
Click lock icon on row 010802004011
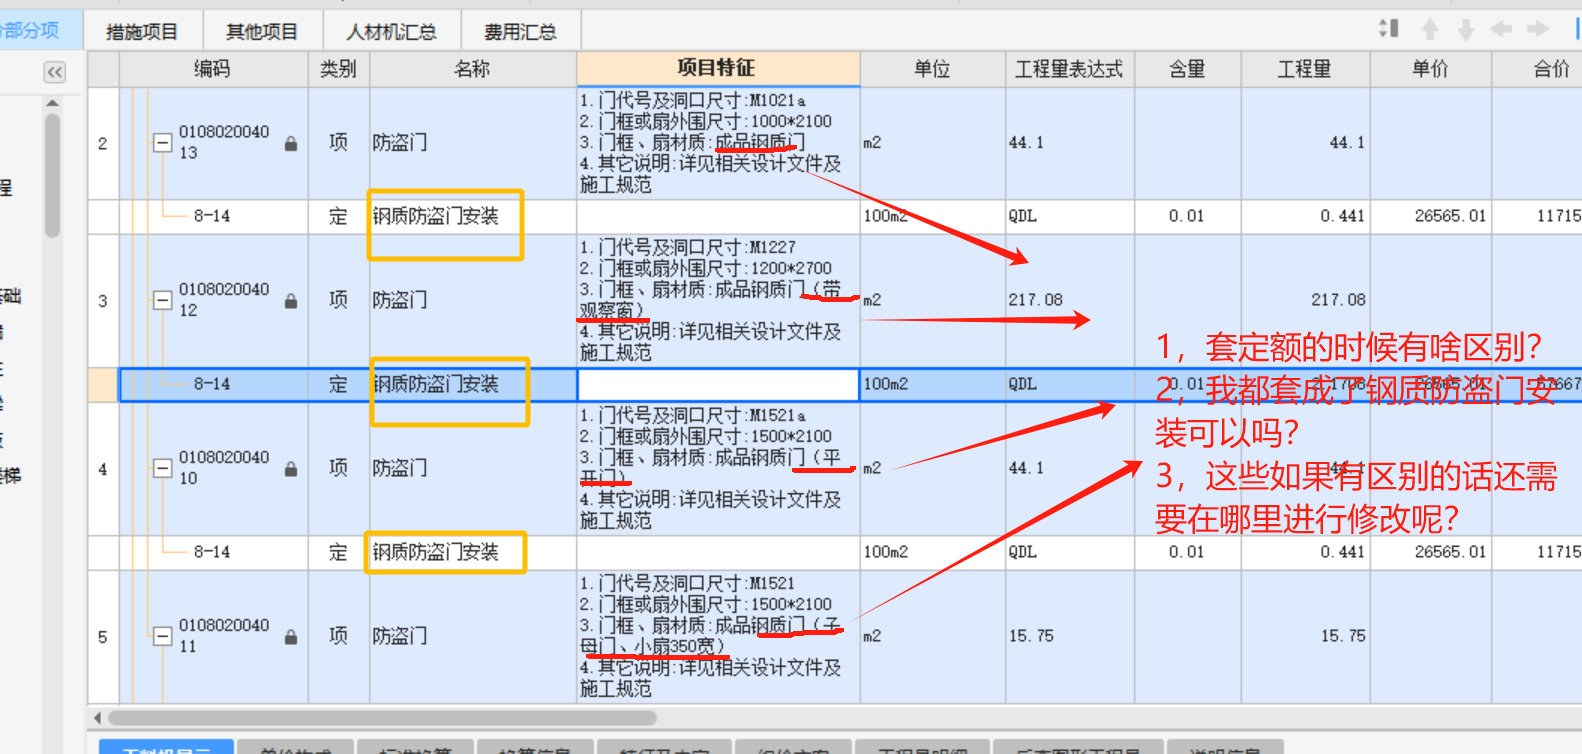(x=291, y=636)
